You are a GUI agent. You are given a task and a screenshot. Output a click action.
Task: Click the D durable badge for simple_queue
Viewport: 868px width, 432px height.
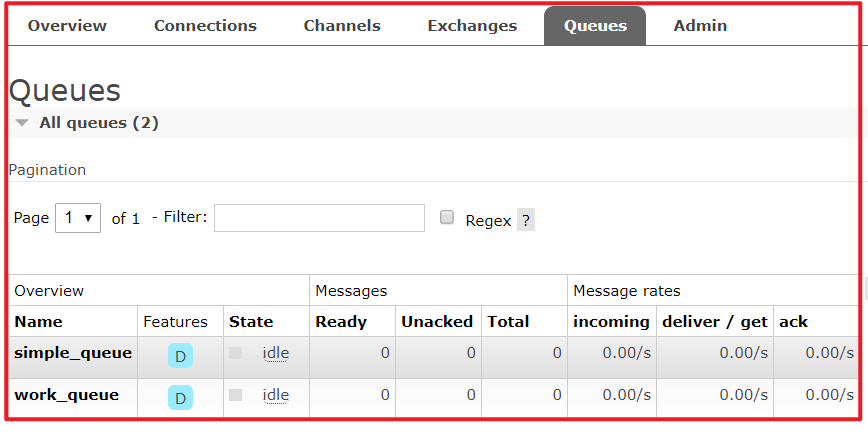(x=180, y=355)
